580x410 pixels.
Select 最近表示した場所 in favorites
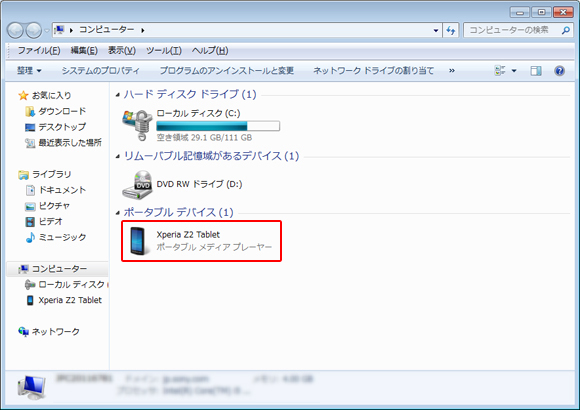70,142
